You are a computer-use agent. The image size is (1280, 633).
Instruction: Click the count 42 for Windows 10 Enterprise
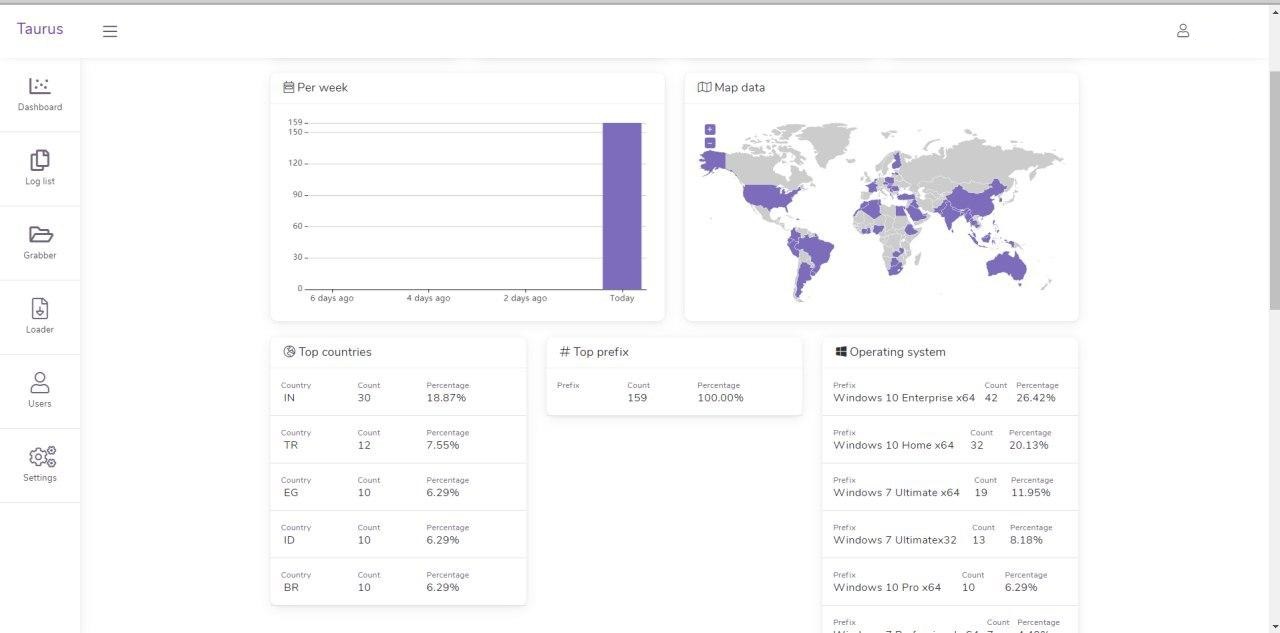pos(991,398)
